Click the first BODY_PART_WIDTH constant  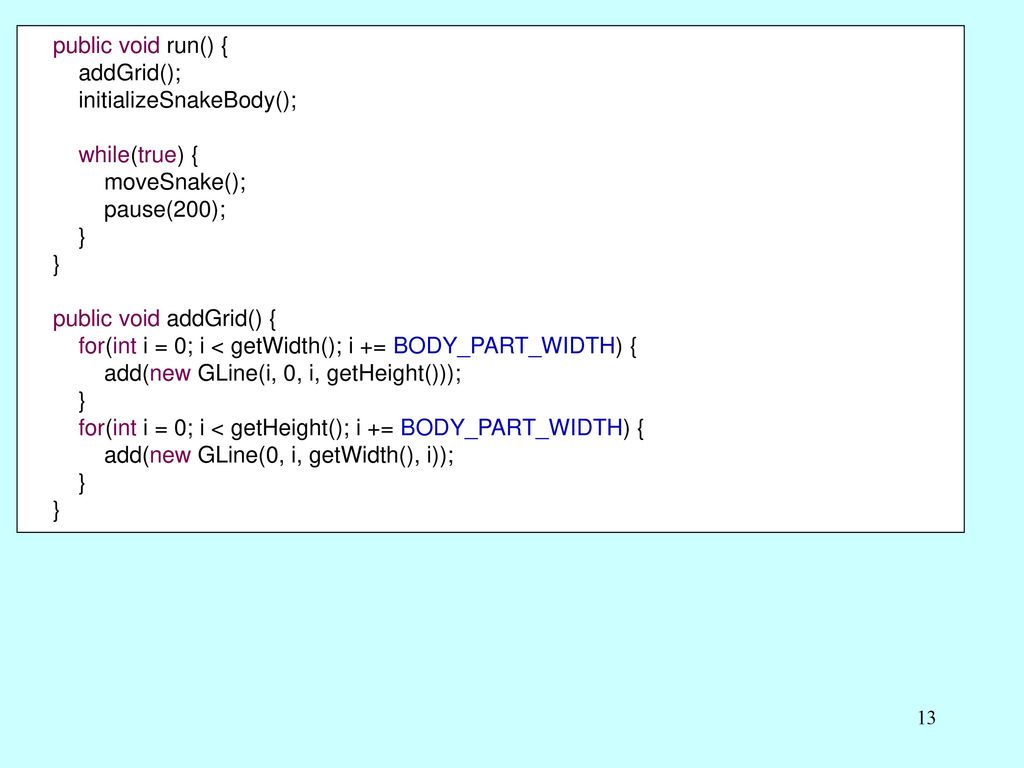pyautogui.click(x=504, y=346)
